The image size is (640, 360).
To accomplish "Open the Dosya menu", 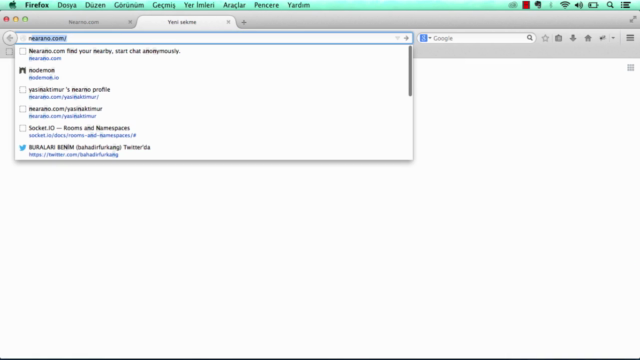I will tap(67, 5).
